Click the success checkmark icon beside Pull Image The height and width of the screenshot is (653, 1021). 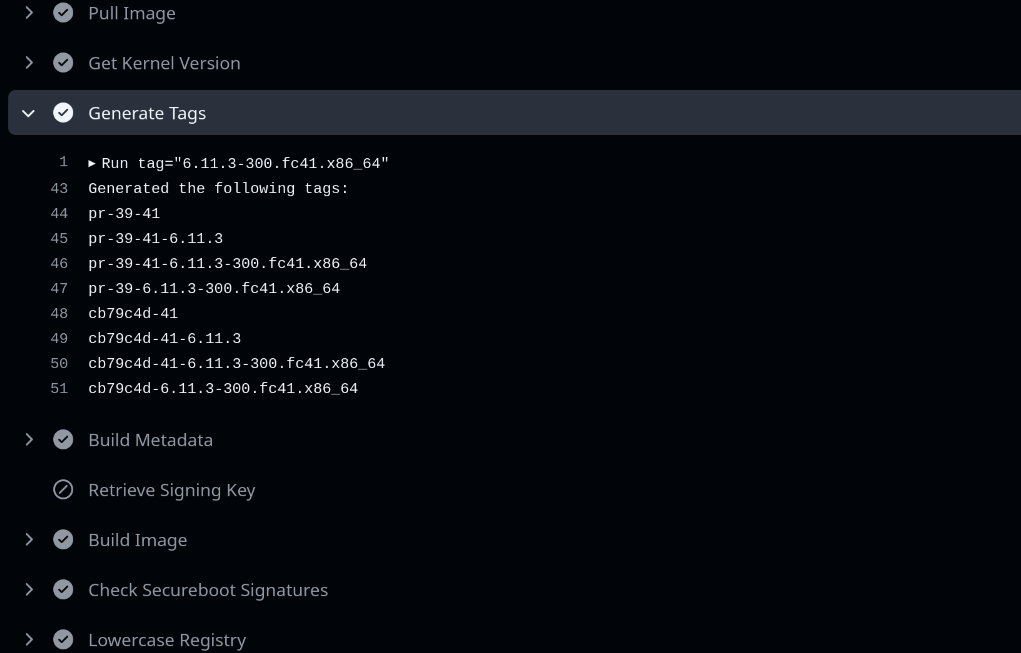(63, 13)
